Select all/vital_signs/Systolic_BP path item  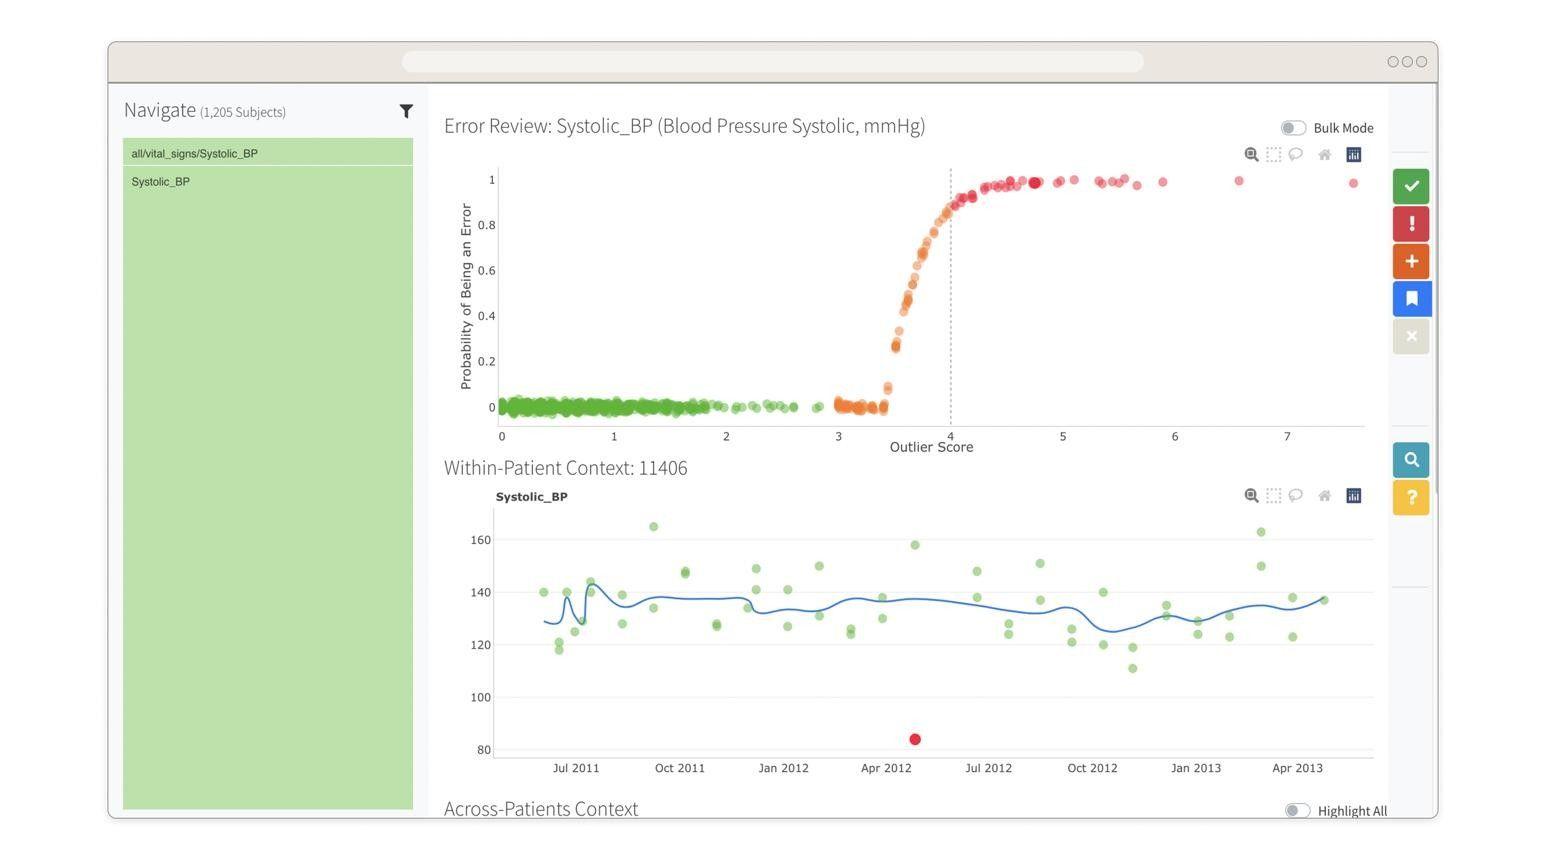[268, 153]
